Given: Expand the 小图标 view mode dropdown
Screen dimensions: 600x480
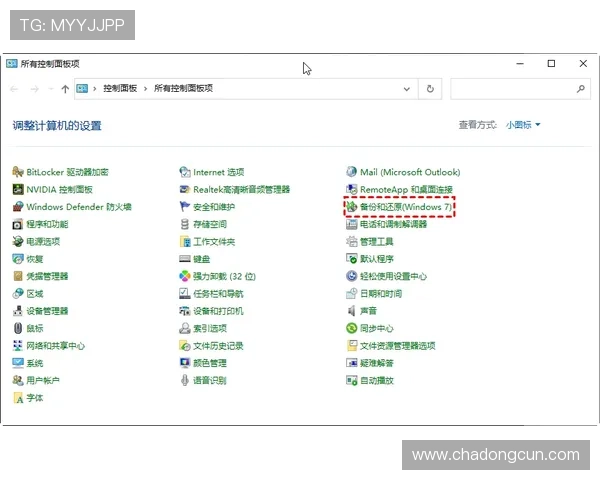Looking at the screenshot, I should point(523,125).
